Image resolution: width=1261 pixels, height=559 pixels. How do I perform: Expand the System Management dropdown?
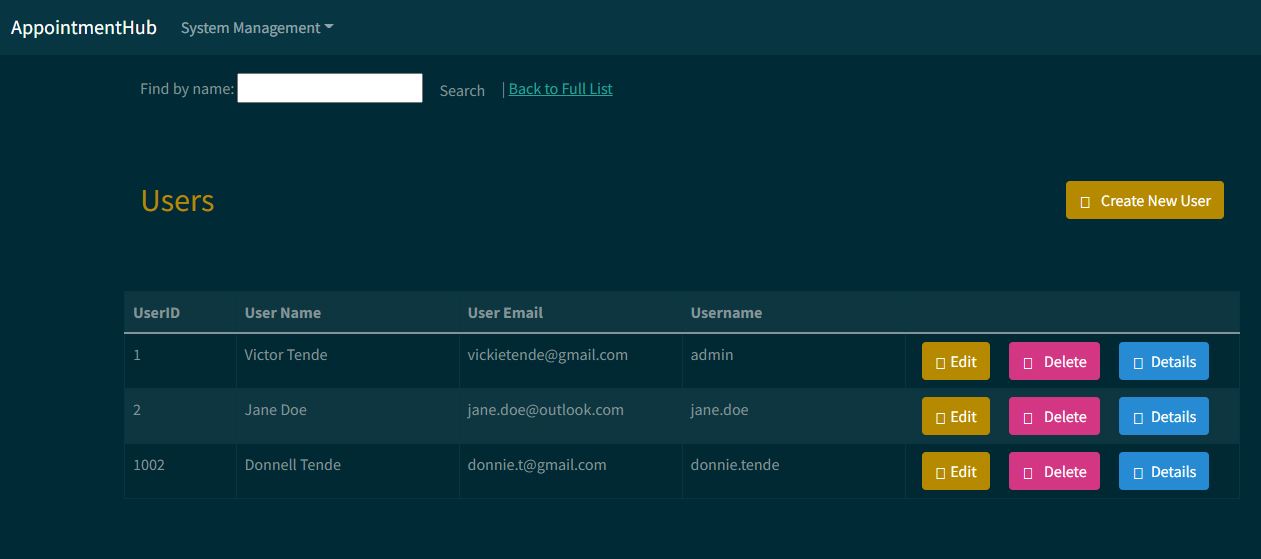tap(257, 28)
